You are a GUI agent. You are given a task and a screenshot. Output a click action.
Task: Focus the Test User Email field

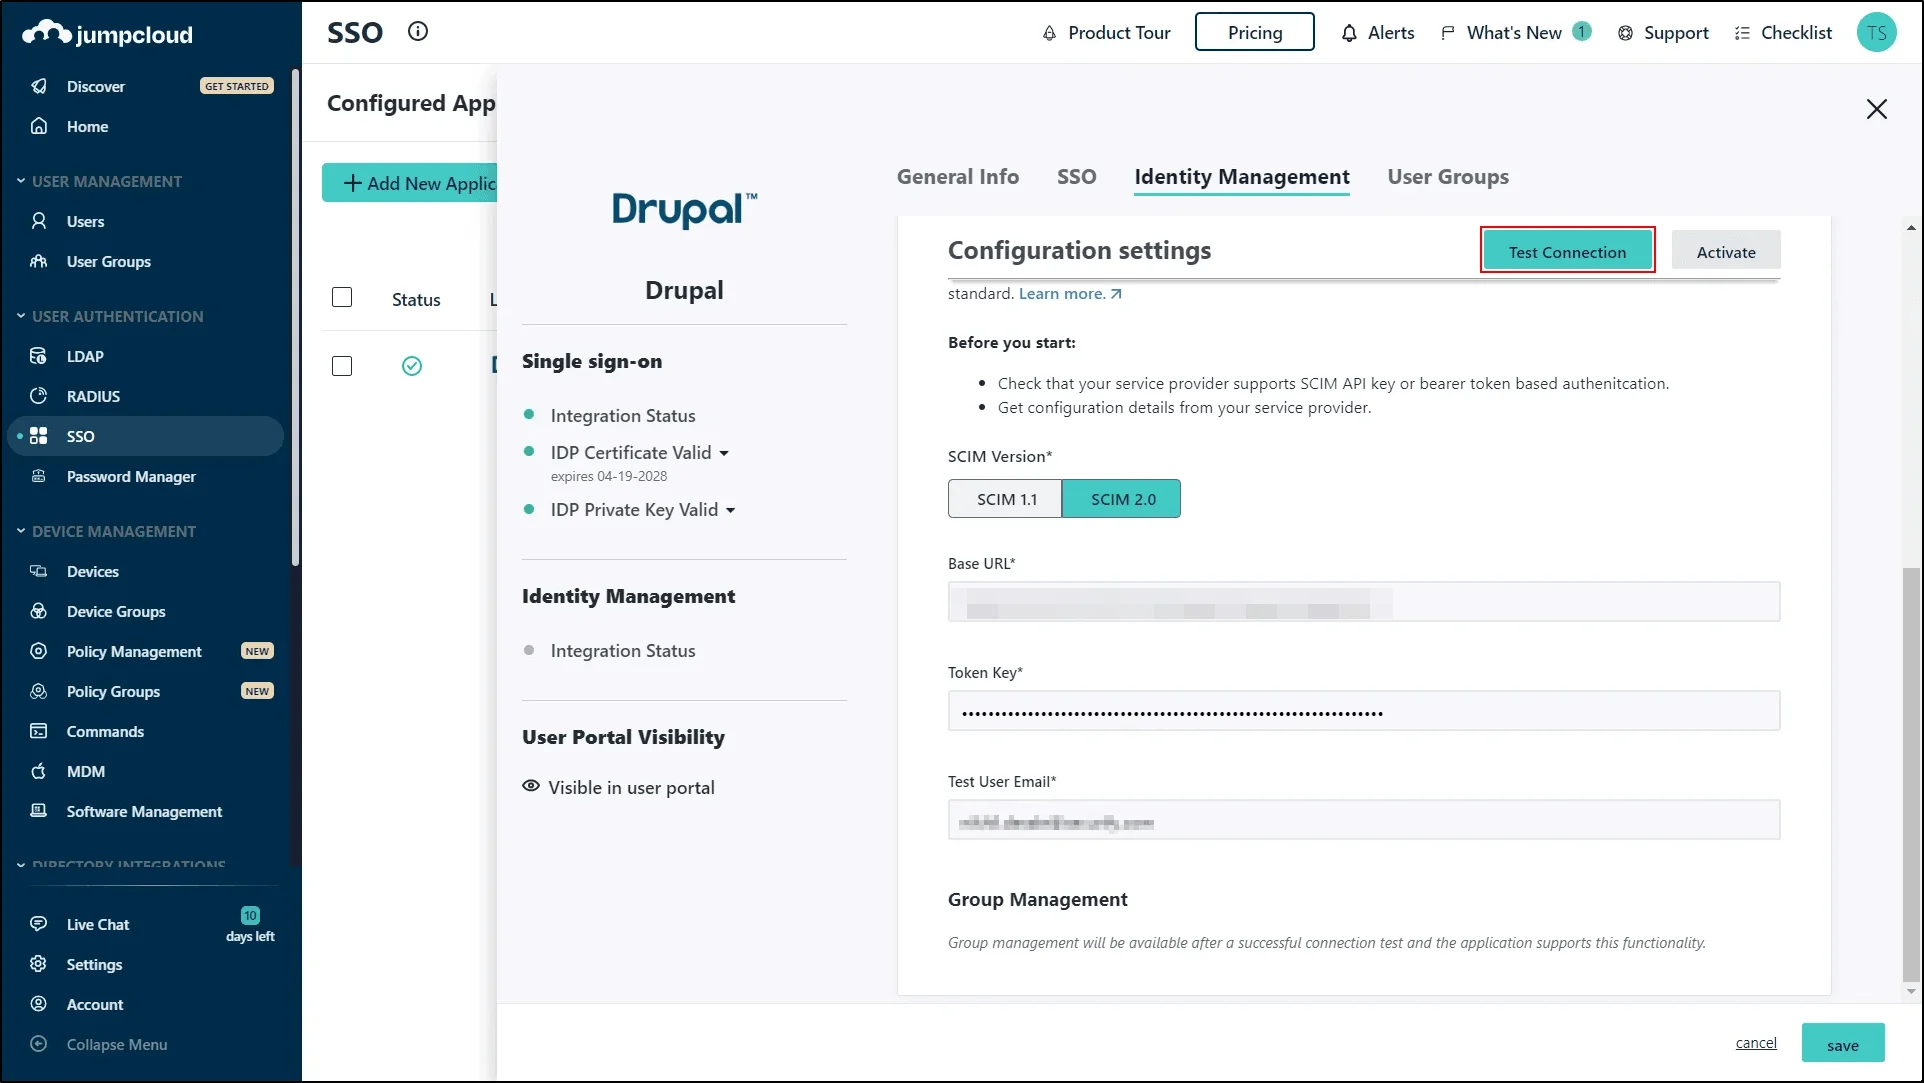1364,820
